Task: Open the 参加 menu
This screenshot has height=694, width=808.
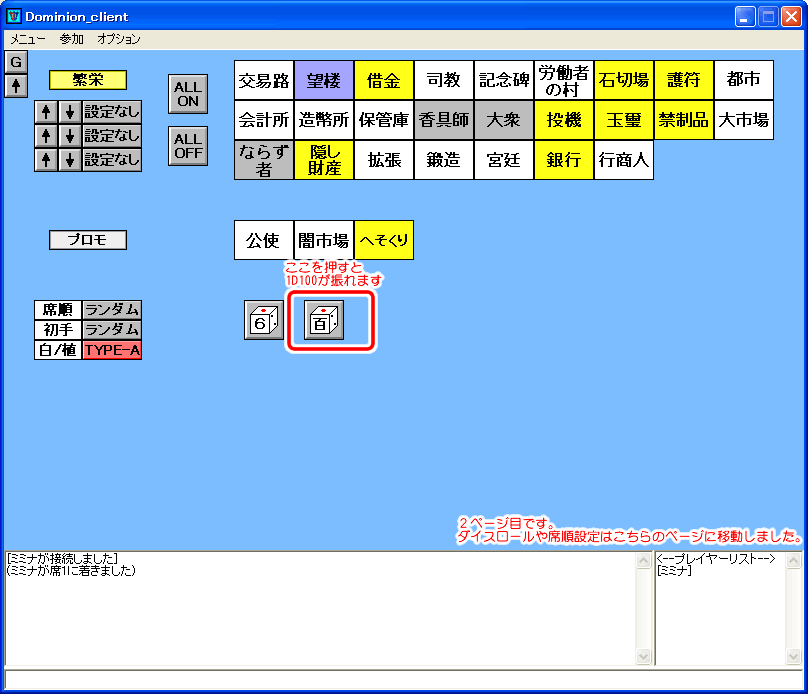Action: (x=71, y=39)
